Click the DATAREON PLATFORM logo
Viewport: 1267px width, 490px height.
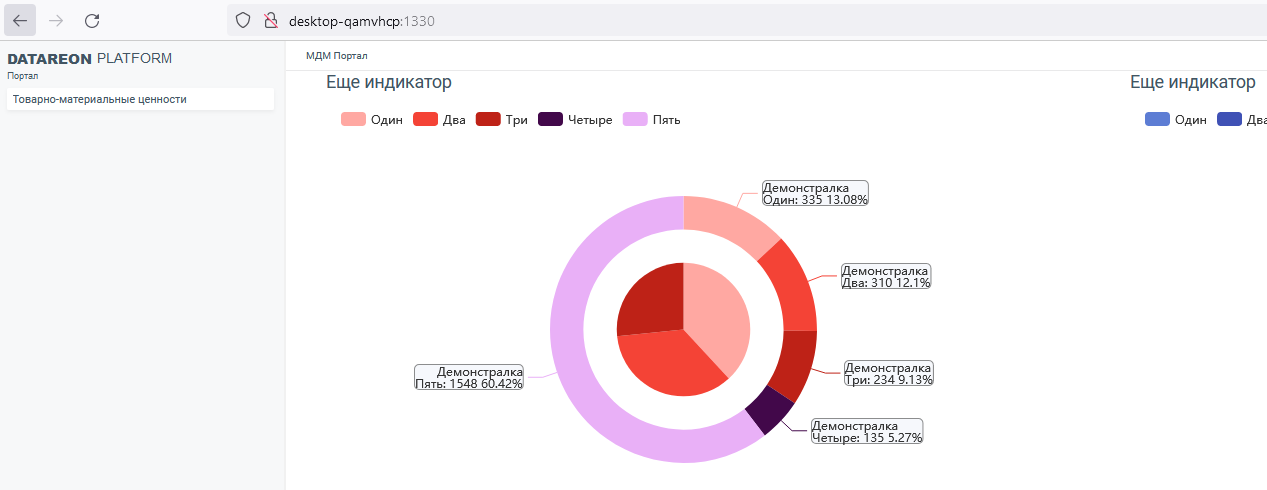pyautogui.click(x=90, y=59)
